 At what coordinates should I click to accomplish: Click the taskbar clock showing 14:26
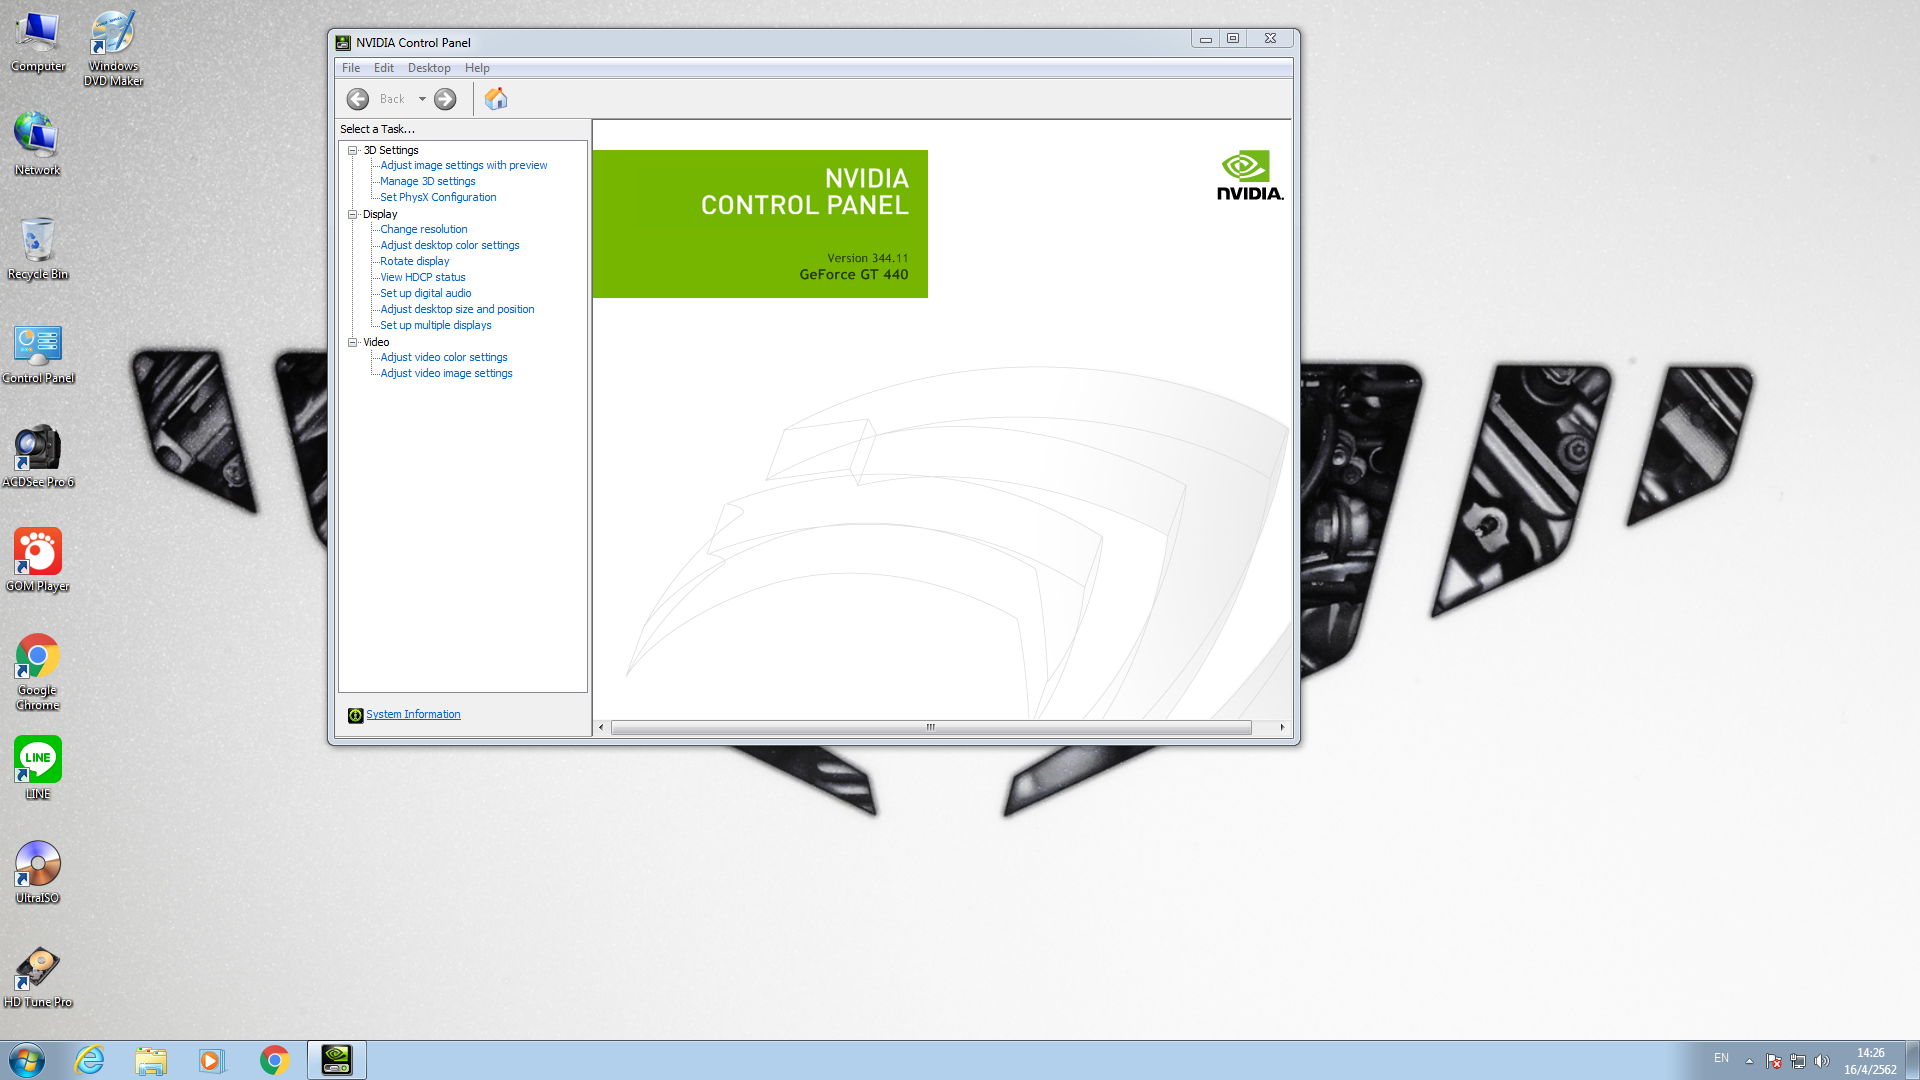pos(1870,1061)
